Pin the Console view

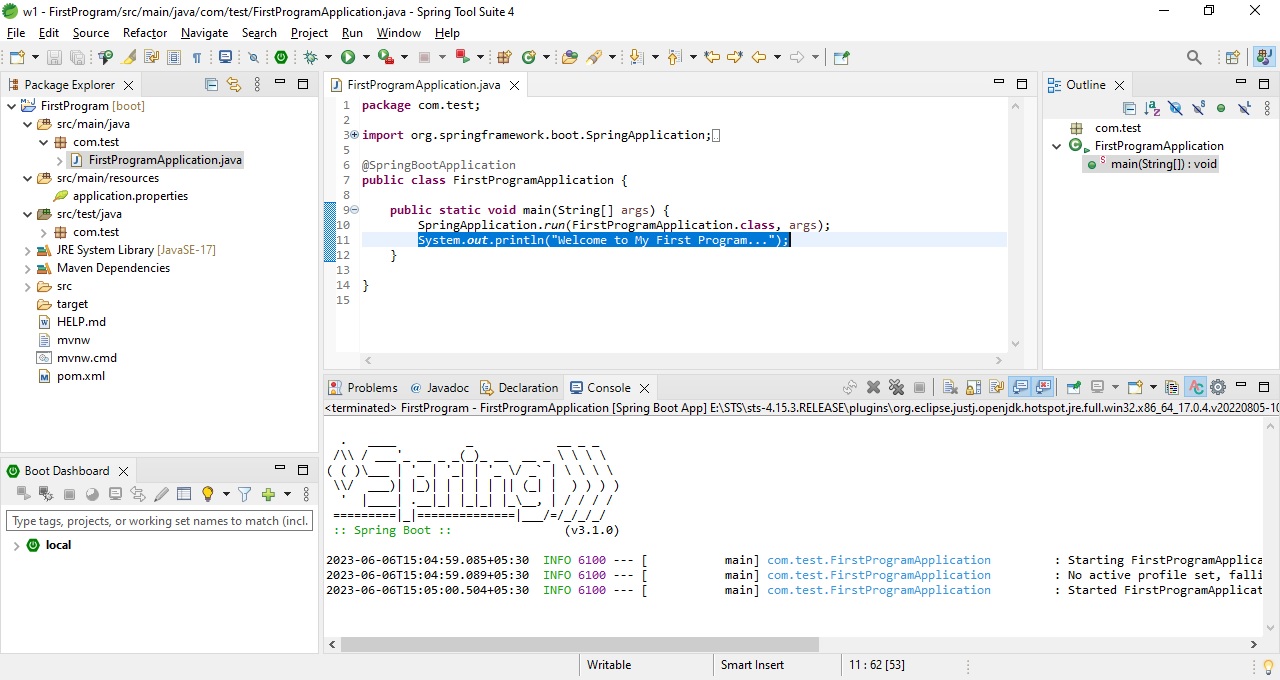point(1073,387)
